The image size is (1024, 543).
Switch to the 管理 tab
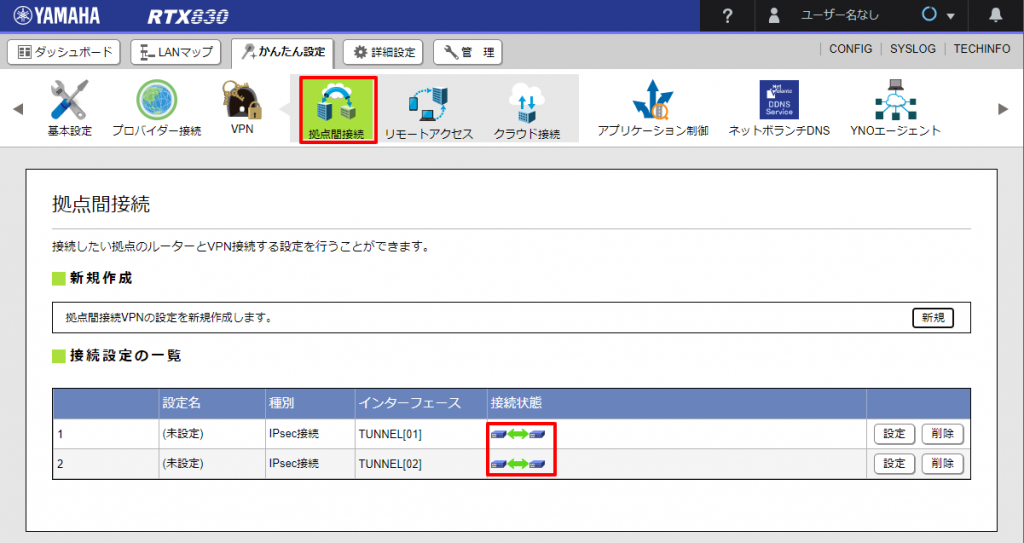click(x=468, y=52)
